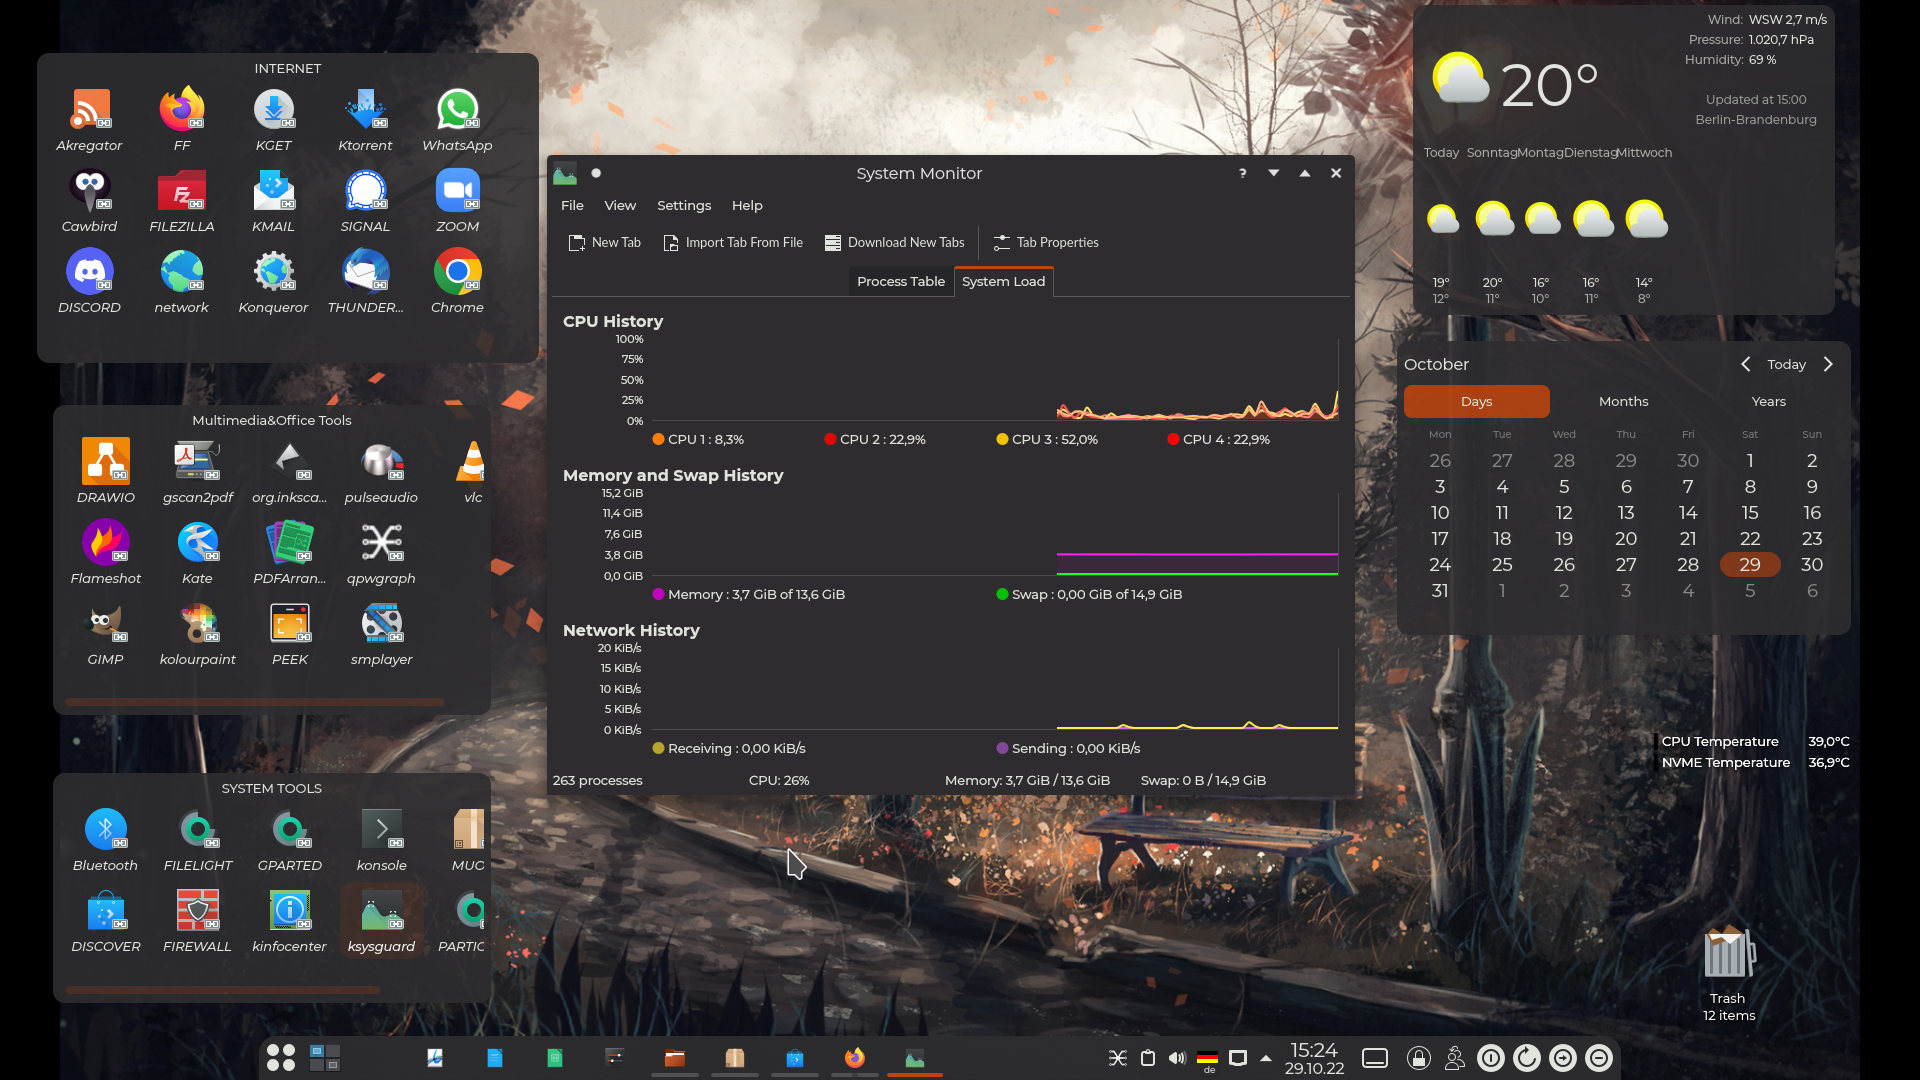This screenshot has width=1920, height=1080.
Task: Open Tab Properties in System Monitor
Action: [1046, 243]
